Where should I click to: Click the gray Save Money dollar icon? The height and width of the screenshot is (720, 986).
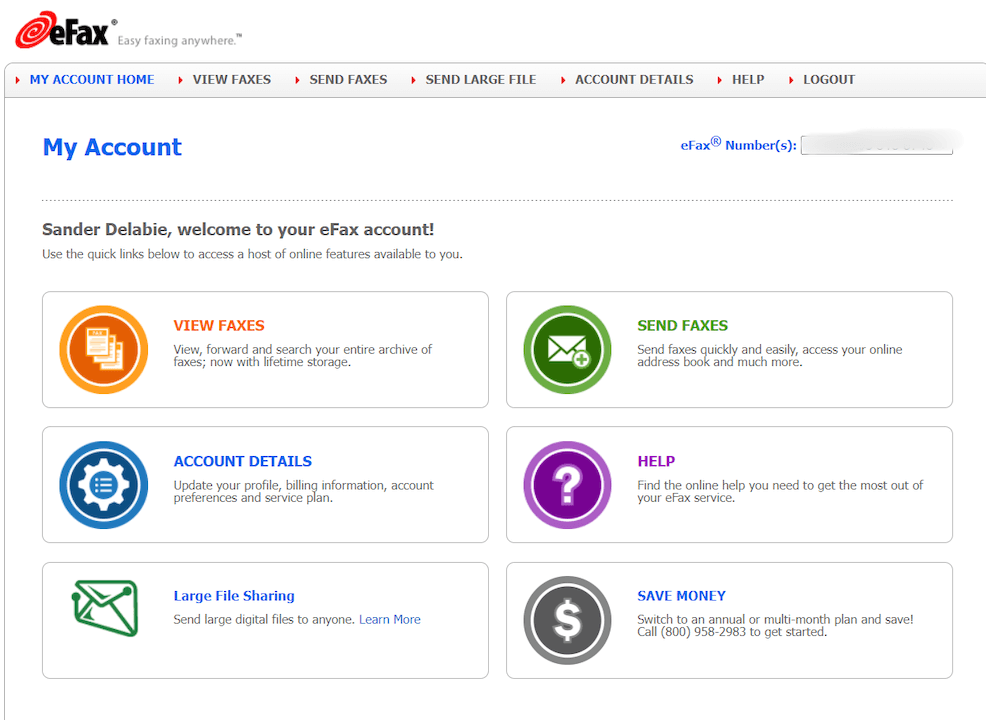(567, 620)
